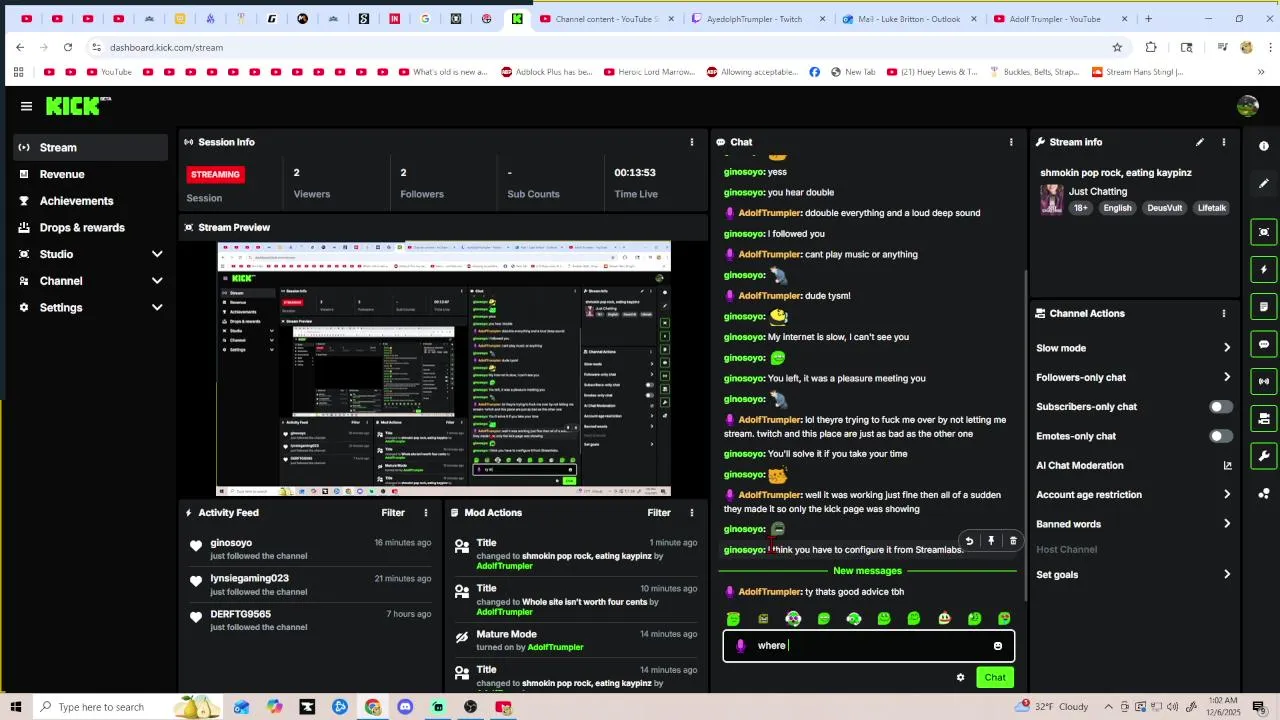This screenshot has height=720, width=1280.
Task: Reload the page in browser
Action: pyautogui.click(x=67, y=47)
